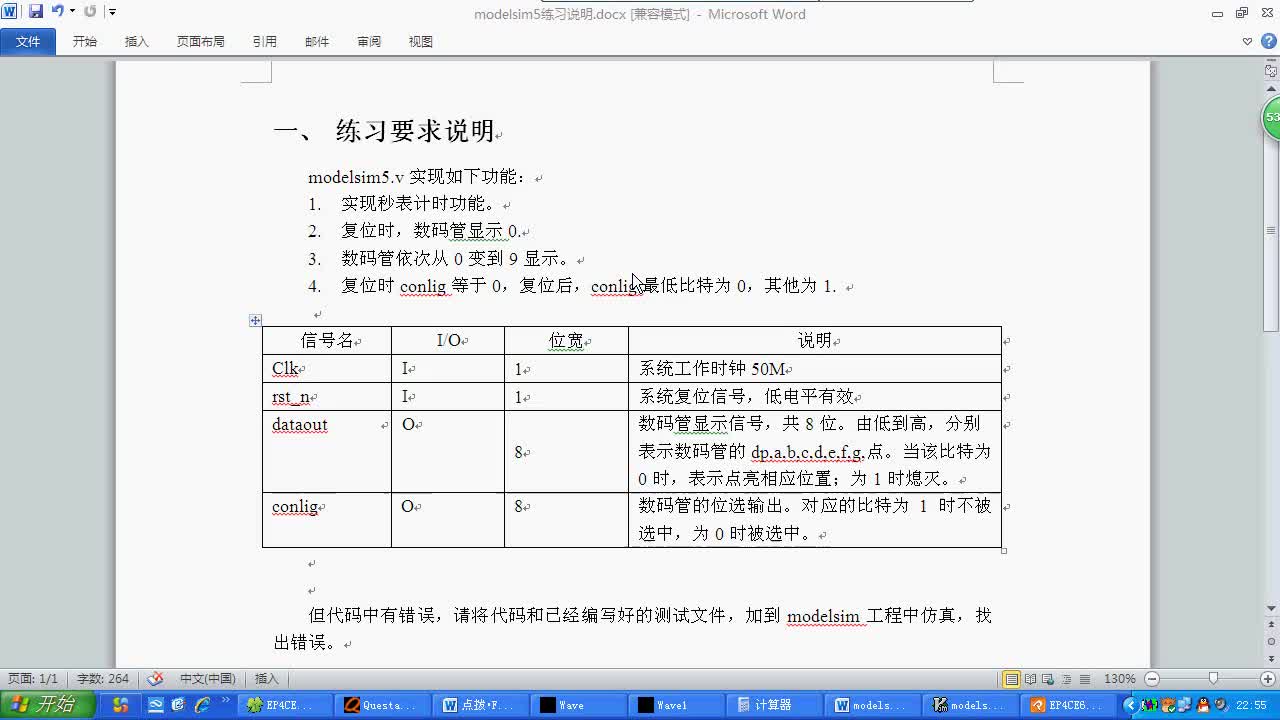The width and height of the screenshot is (1280, 720).
Task: Open the first EP4CE taskbar window with the green icon
Action: tap(284, 705)
